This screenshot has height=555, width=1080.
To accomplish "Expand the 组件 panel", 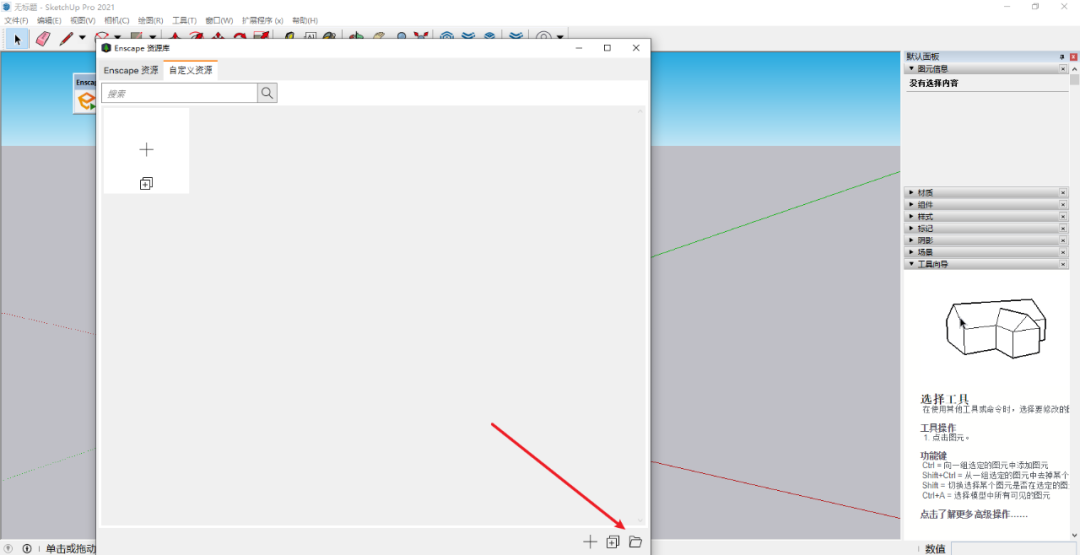I will point(925,204).
